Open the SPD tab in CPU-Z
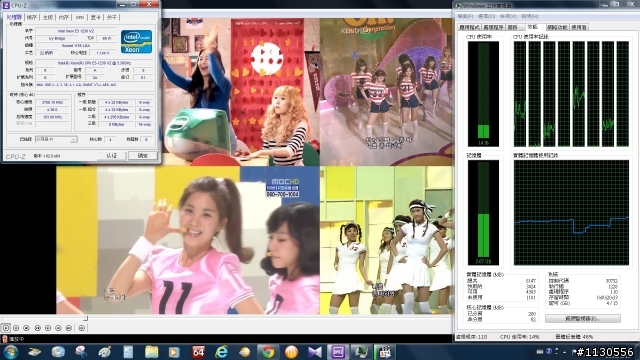640x360 pixels. click(x=80, y=17)
